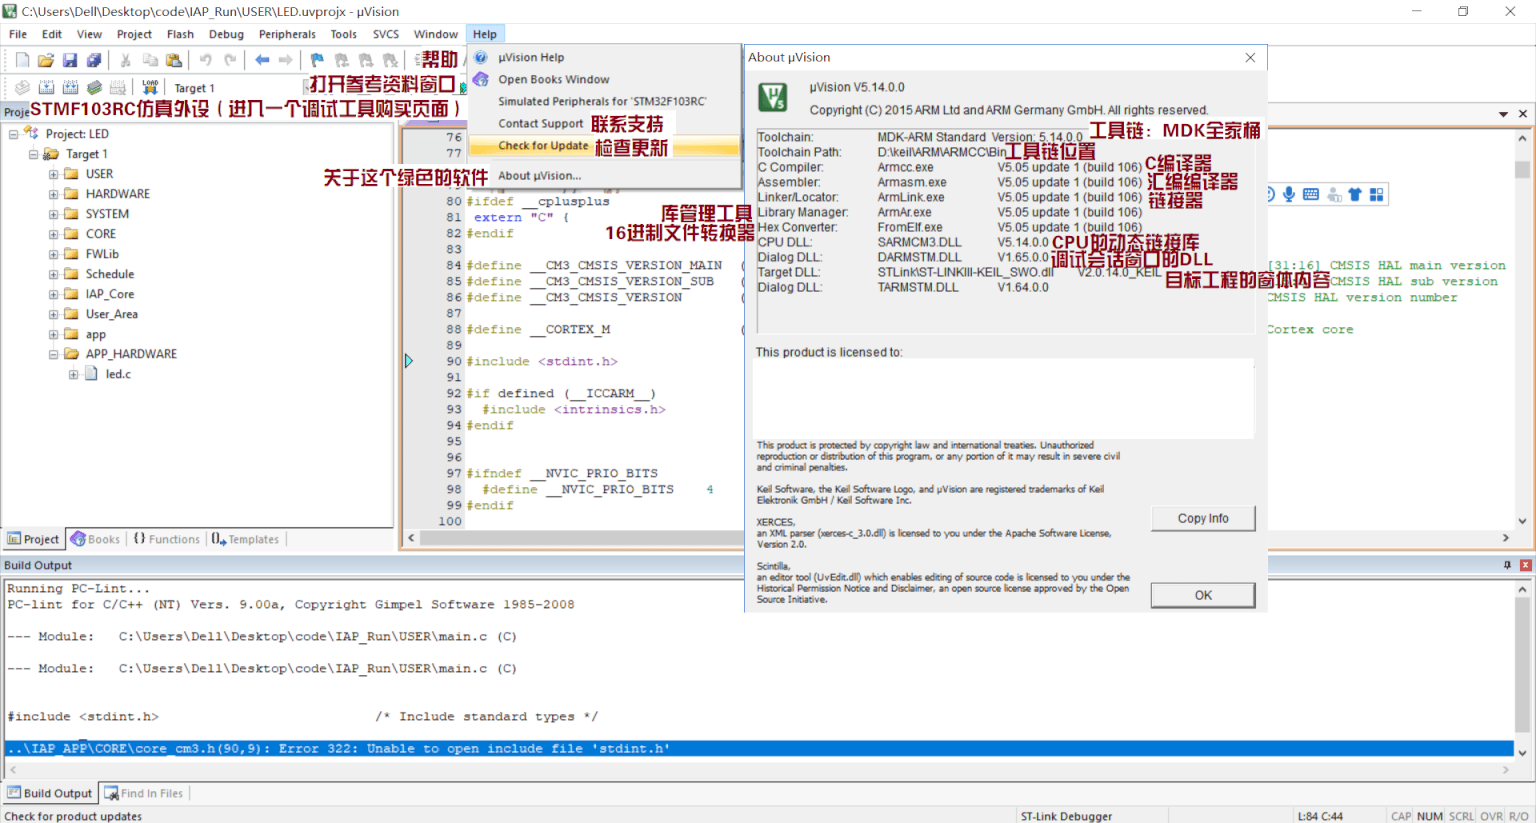Save the current file via toolbar
This screenshot has width=1536, height=823.
pyautogui.click(x=70, y=61)
